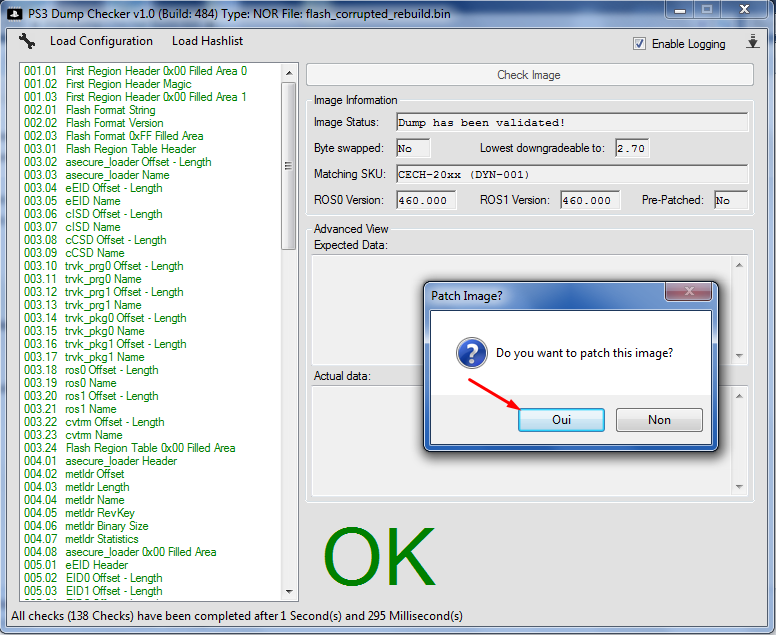Select '003.18 ros0 Offset - Length' row
Viewport: 776px width, 635px height.
point(91,370)
